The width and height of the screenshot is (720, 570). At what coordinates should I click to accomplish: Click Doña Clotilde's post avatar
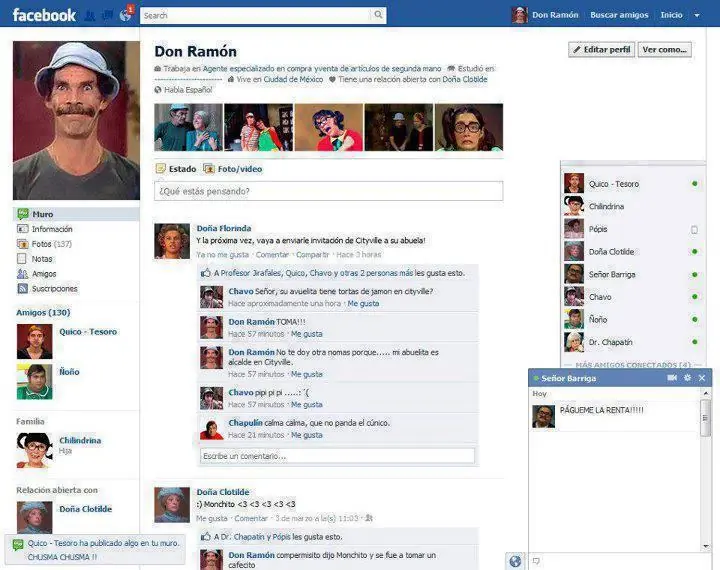point(172,505)
